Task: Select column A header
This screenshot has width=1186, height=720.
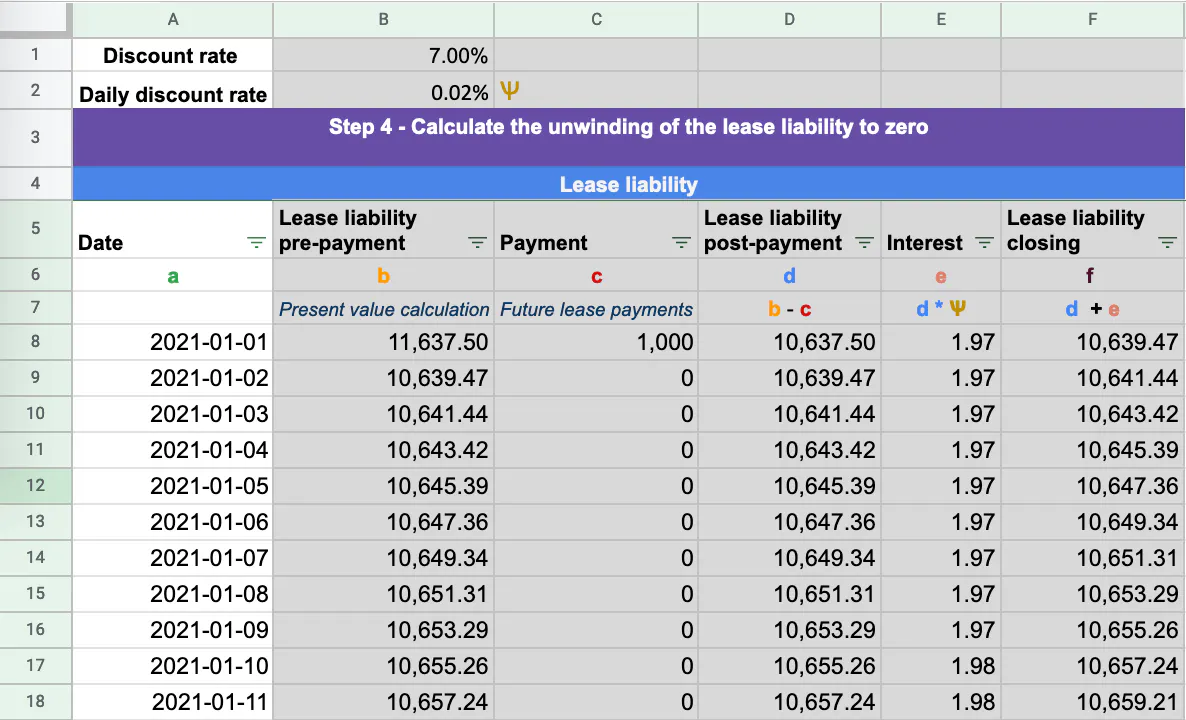Action: [x=172, y=20]
